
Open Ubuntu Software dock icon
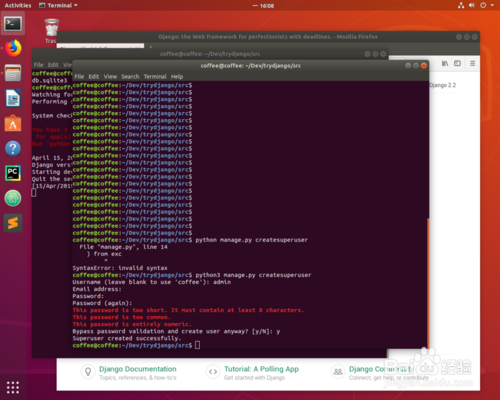coord(13,124)
